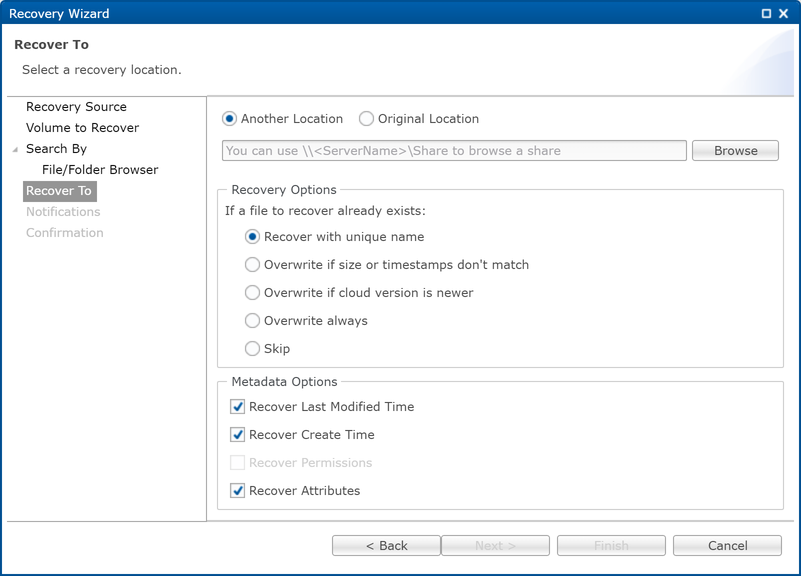The image size is (801, 576).
Task: Toggle the Recover Create Time checkbox
Action: click(x=238, y=435)
